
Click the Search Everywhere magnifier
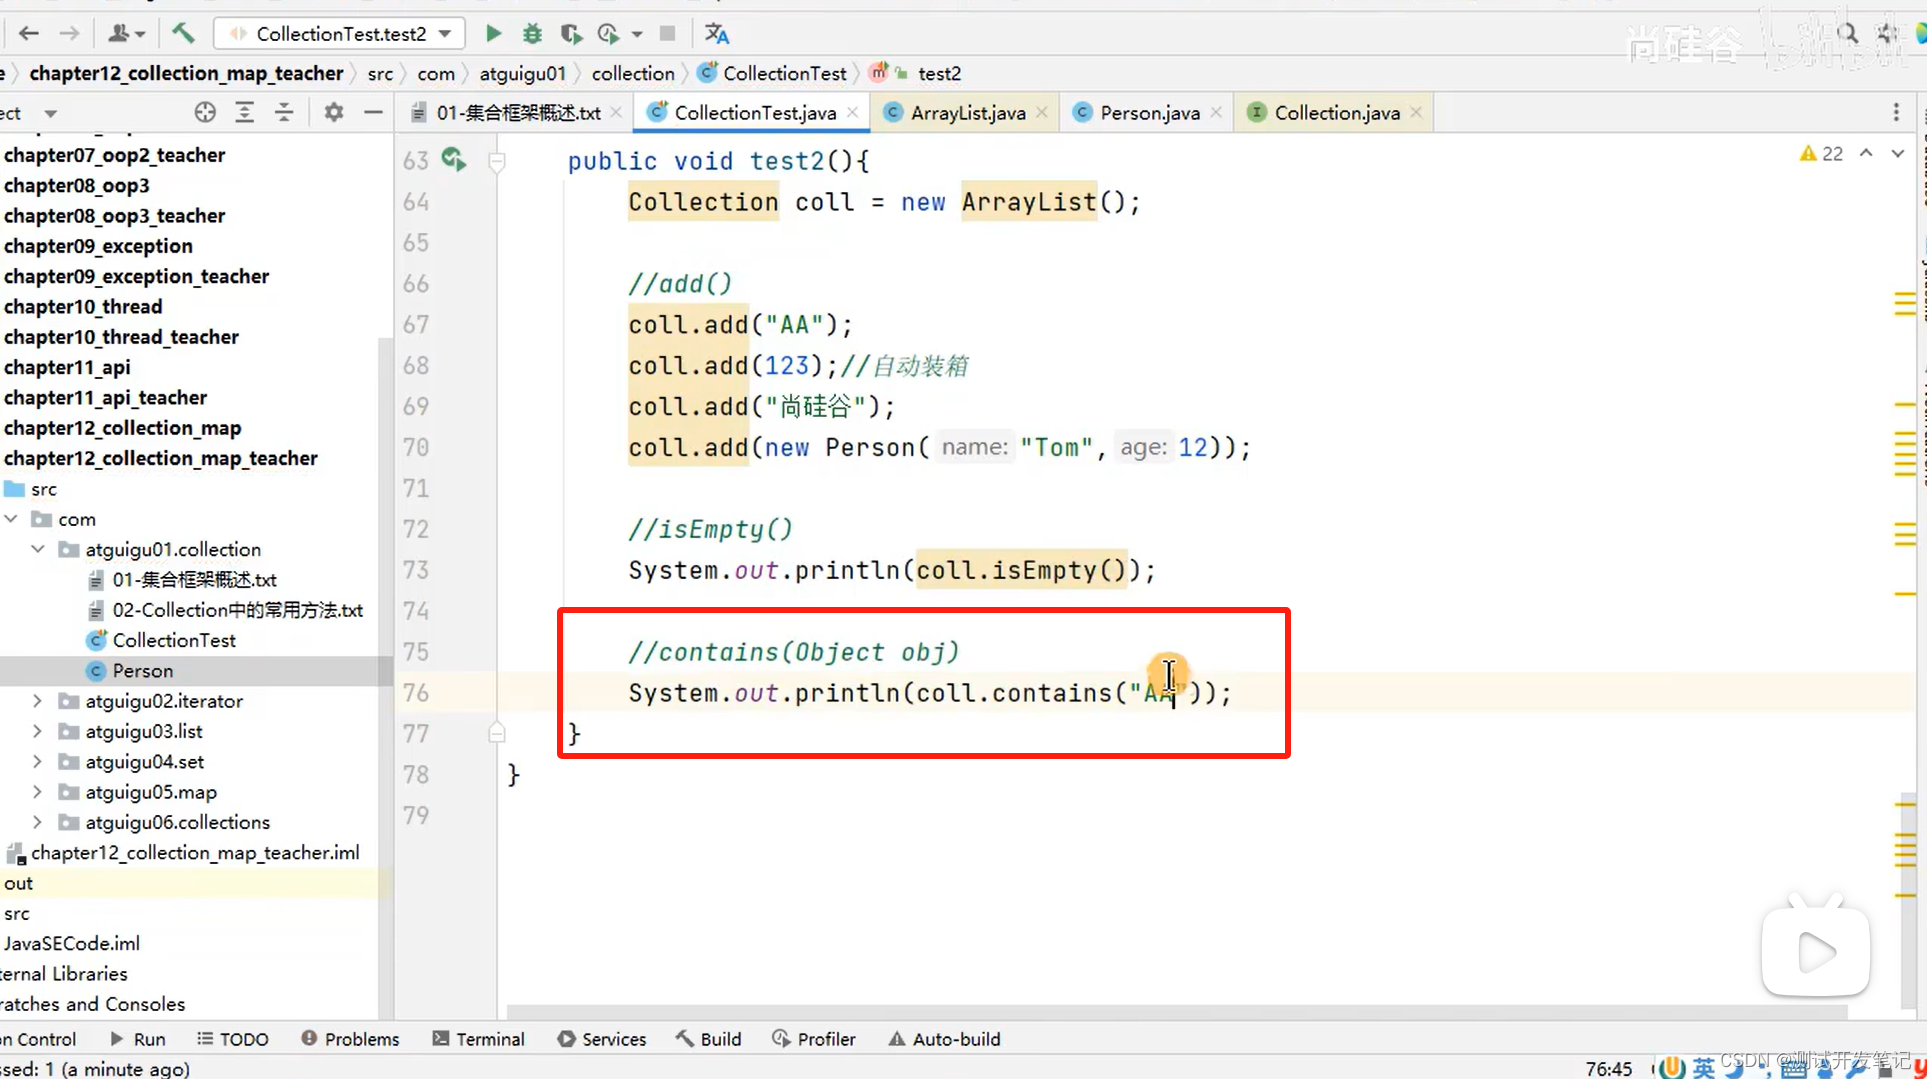(x=1846, y=33)
